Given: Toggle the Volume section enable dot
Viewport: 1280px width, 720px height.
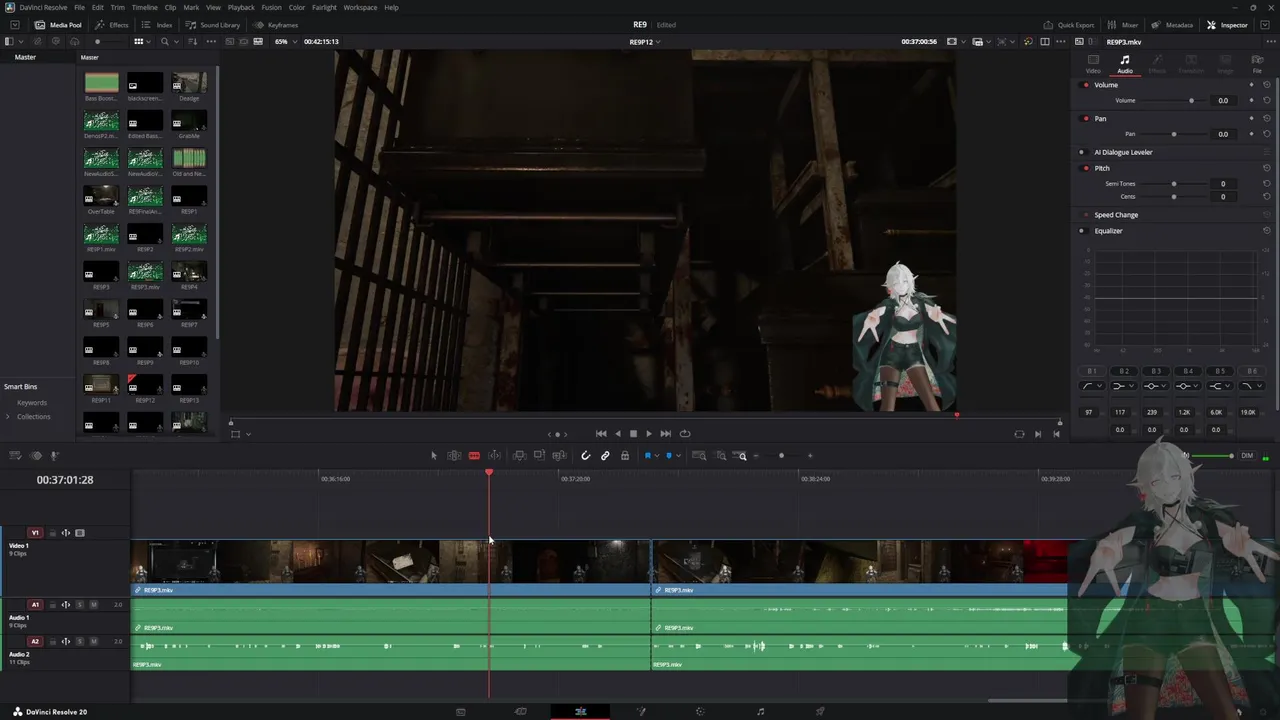Looking at the screenshot, I should click(1086, 85).
